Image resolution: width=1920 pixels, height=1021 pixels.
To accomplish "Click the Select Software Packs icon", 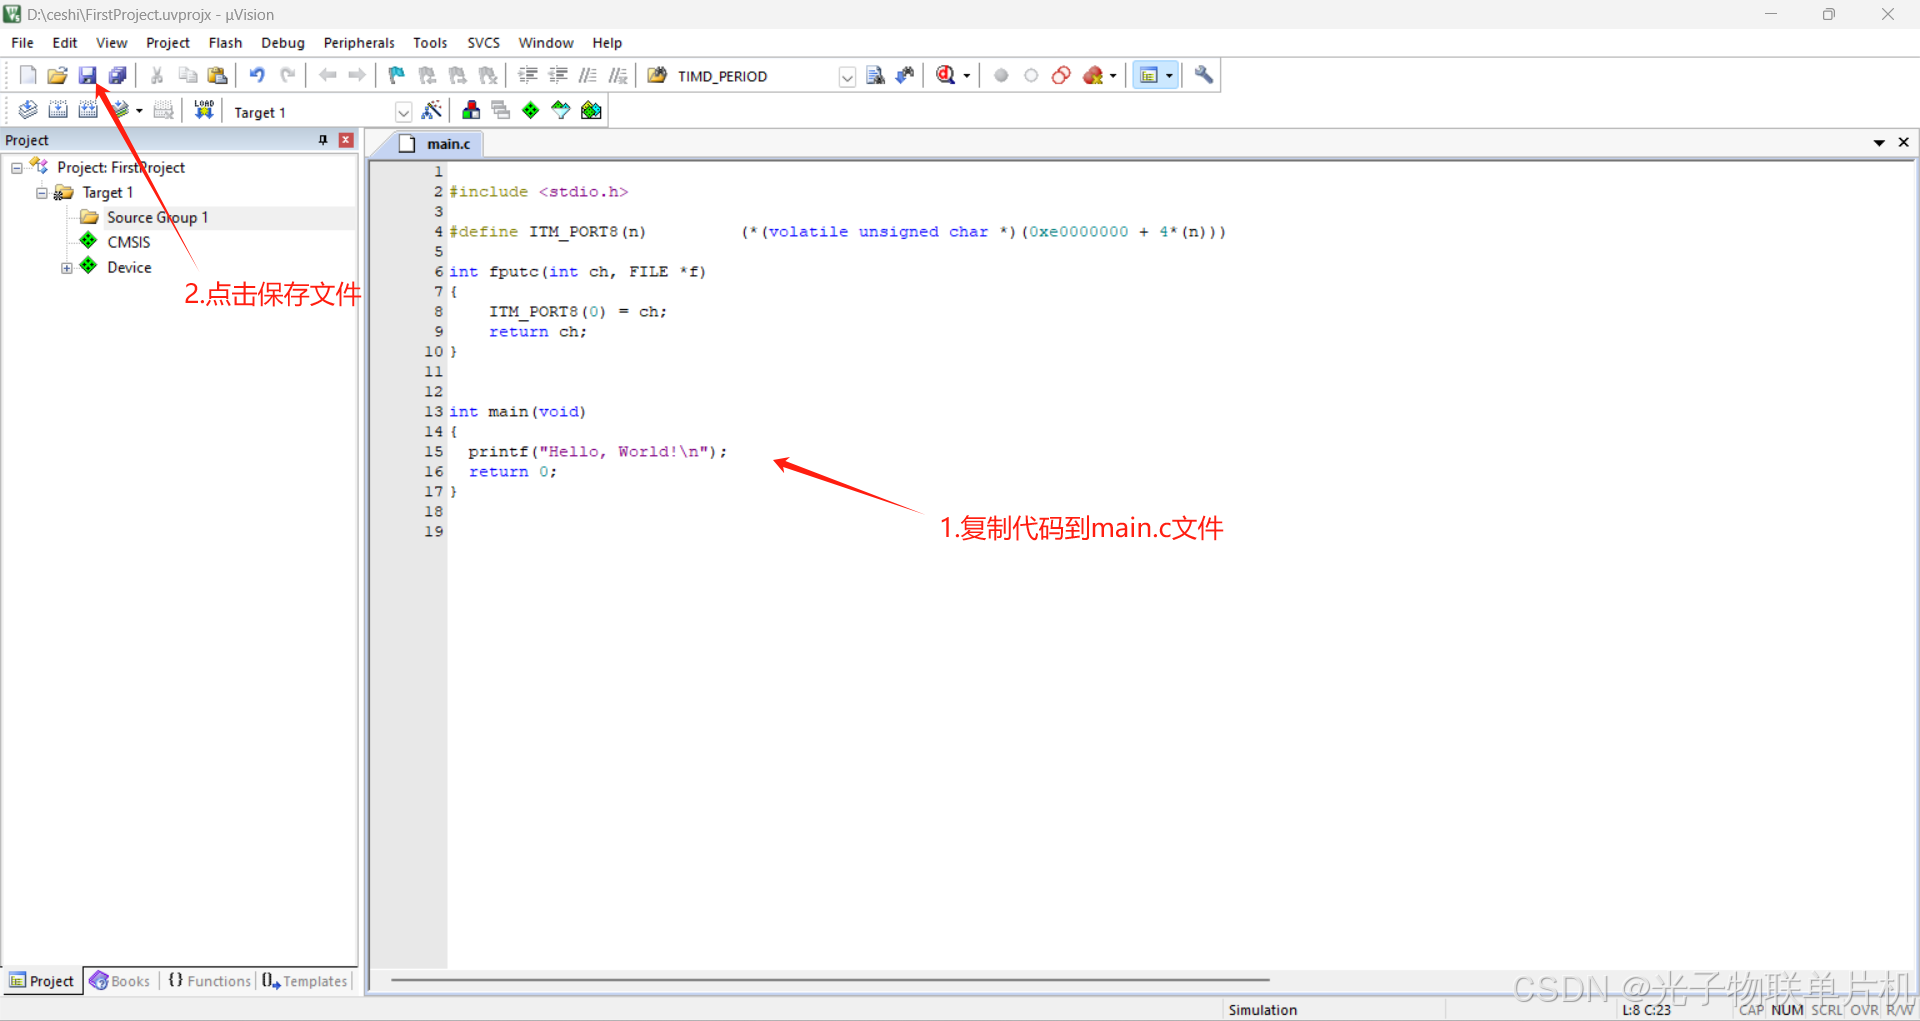I will pos(561,110).
